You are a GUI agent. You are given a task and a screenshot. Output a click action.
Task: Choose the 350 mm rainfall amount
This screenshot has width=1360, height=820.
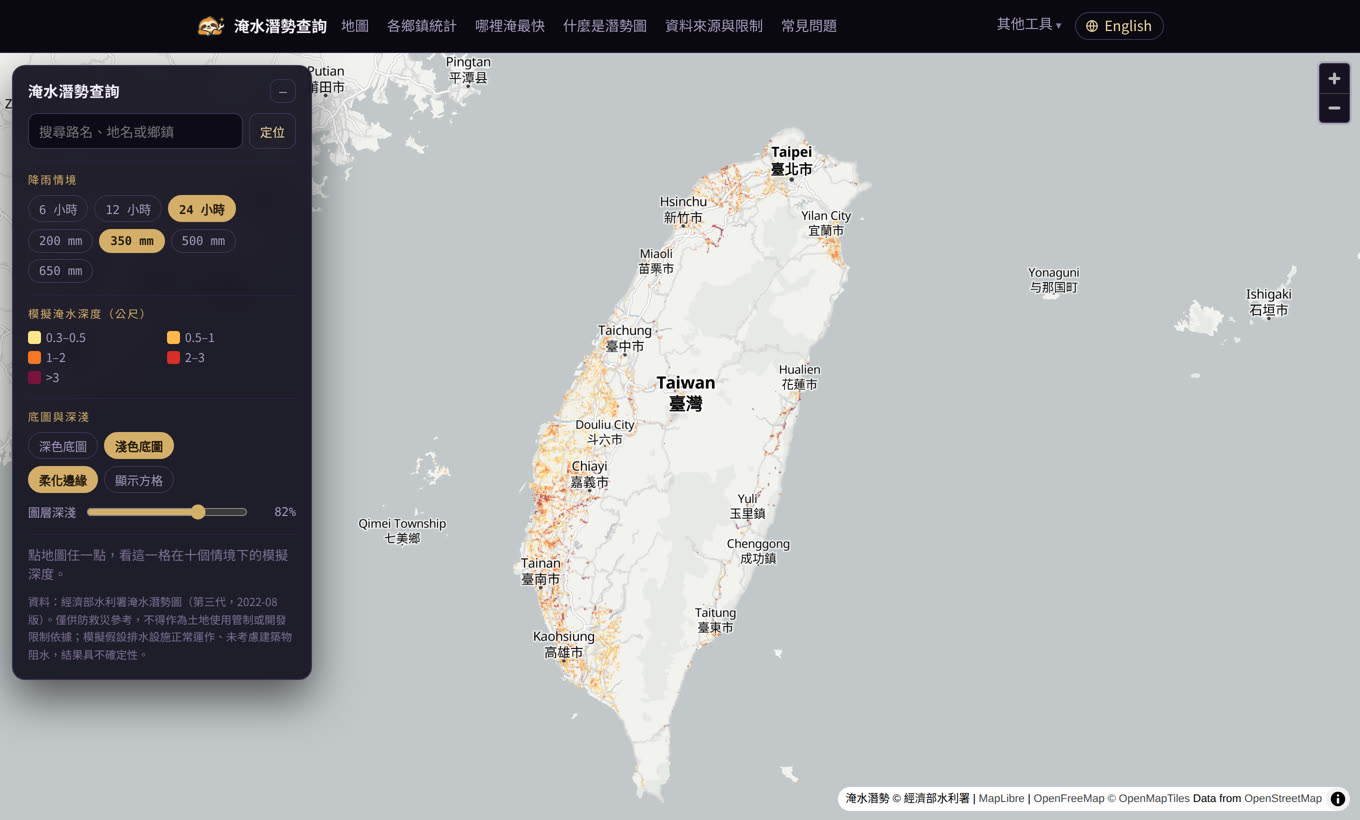[x=132, y=241]
